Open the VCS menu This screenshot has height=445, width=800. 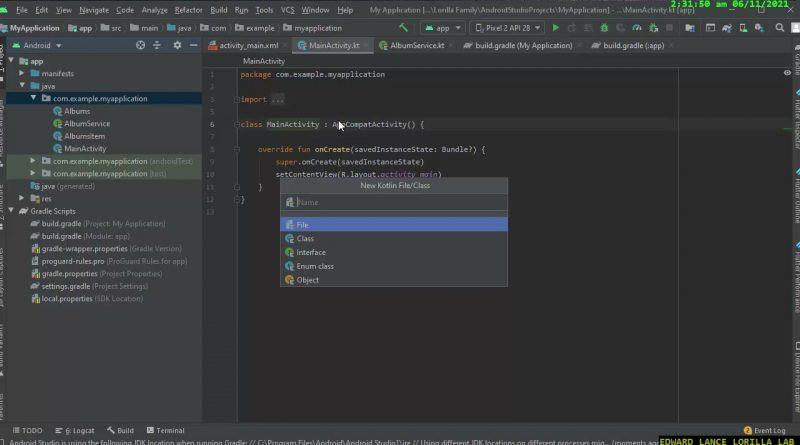pos(288,10)
